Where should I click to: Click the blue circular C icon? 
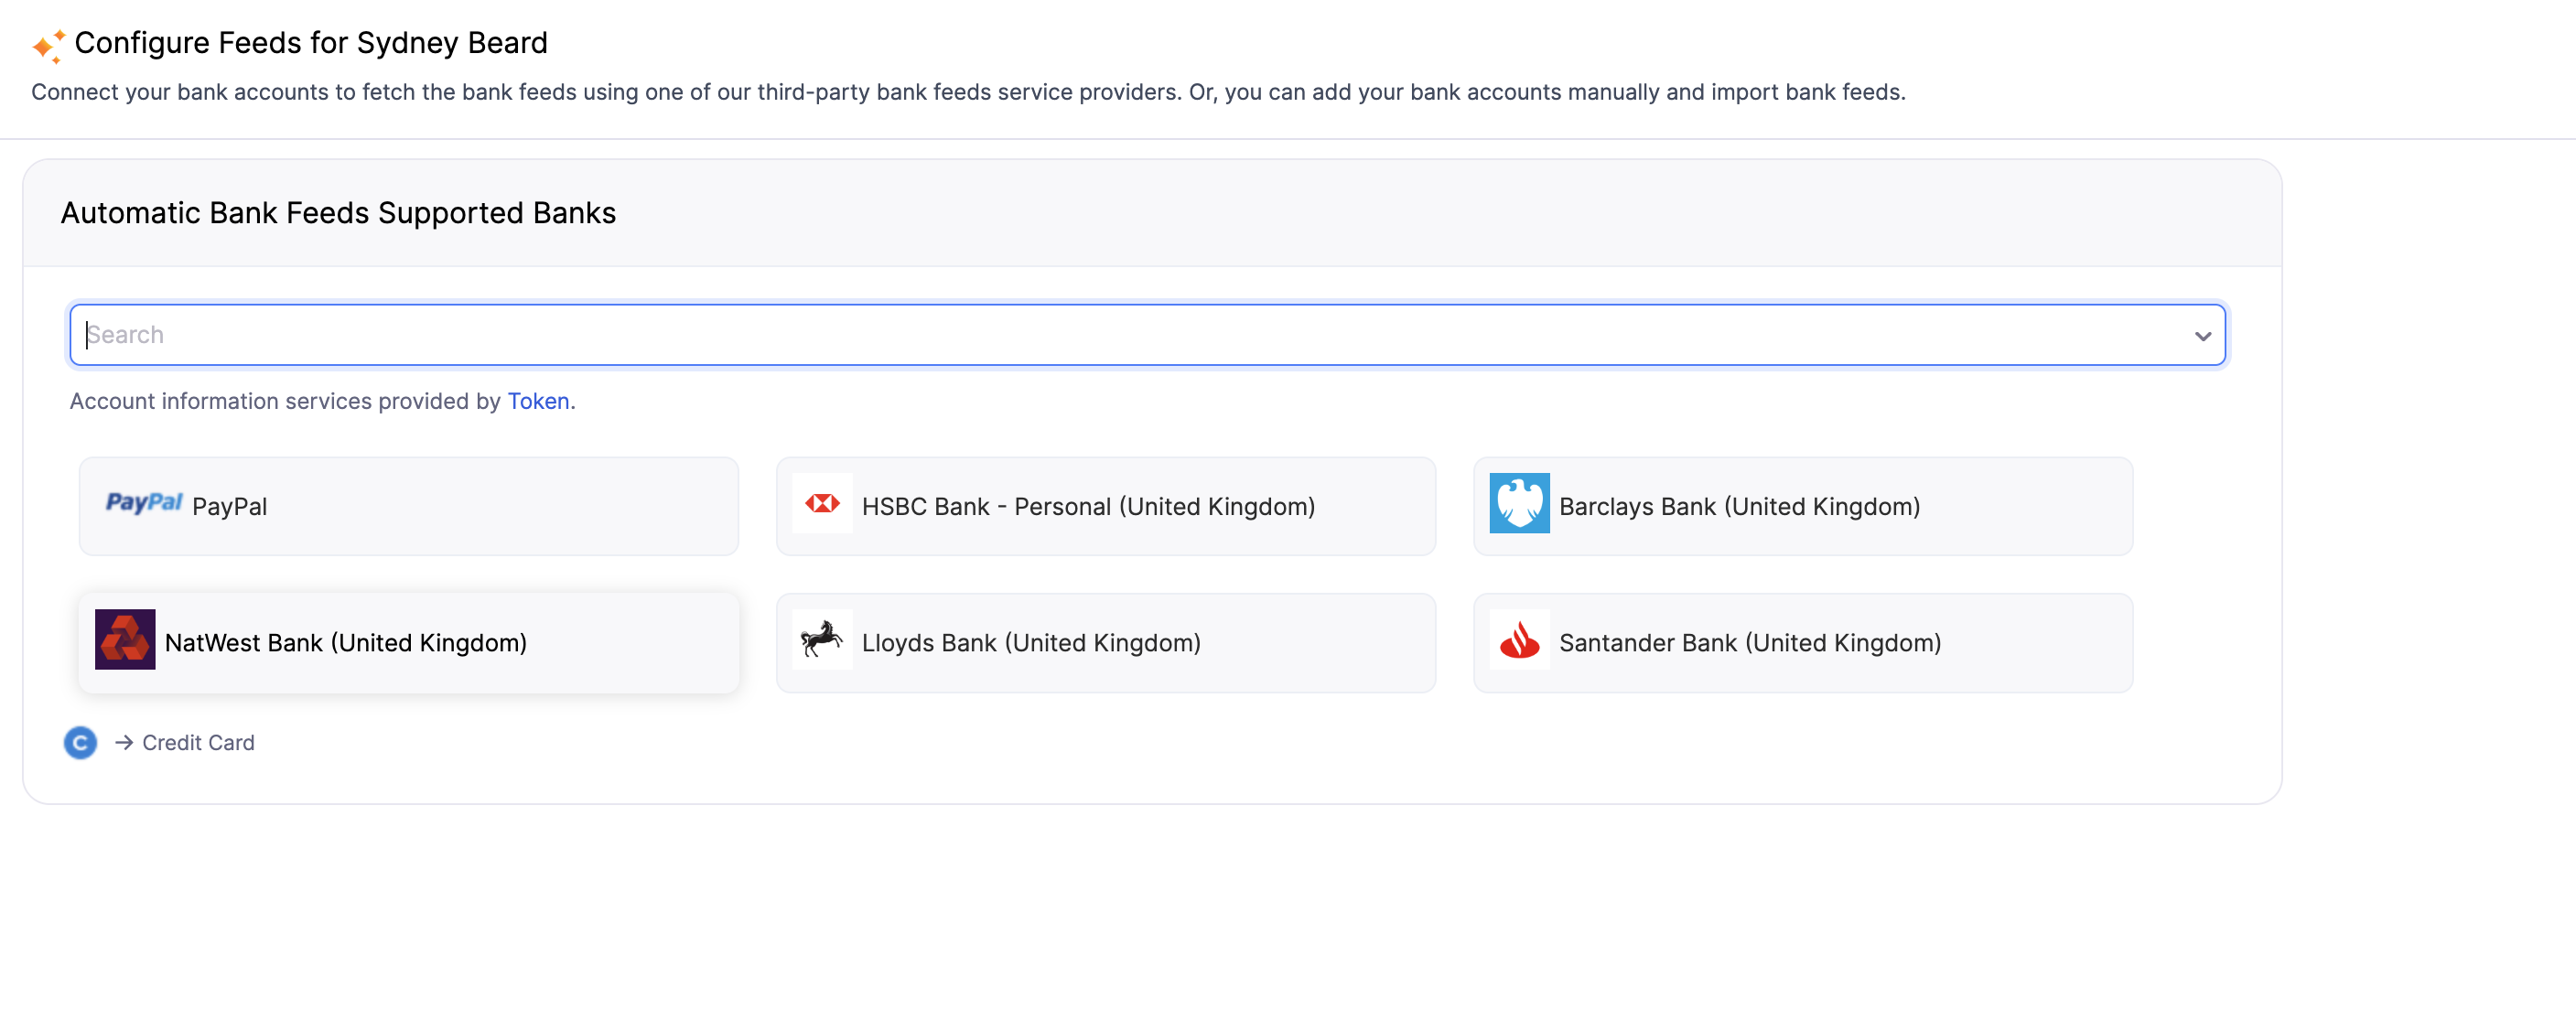[80, 743]
